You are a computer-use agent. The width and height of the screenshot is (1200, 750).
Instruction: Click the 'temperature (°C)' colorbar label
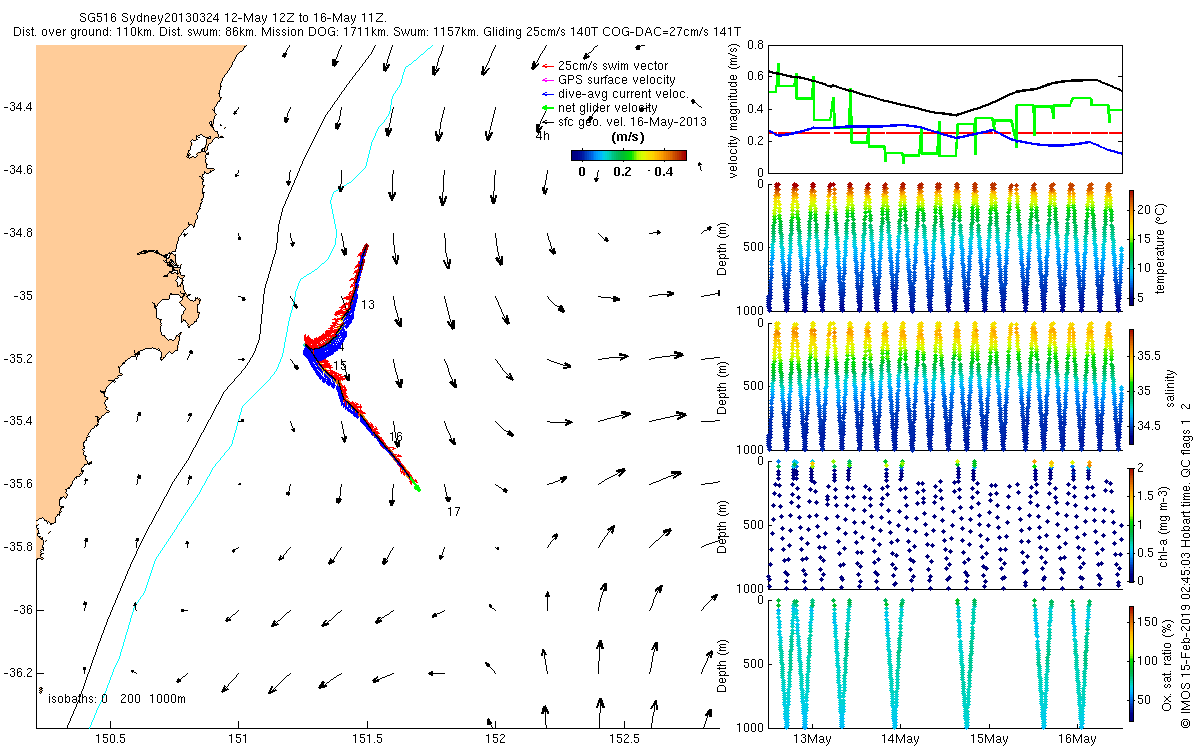[x=1160, y=249]
